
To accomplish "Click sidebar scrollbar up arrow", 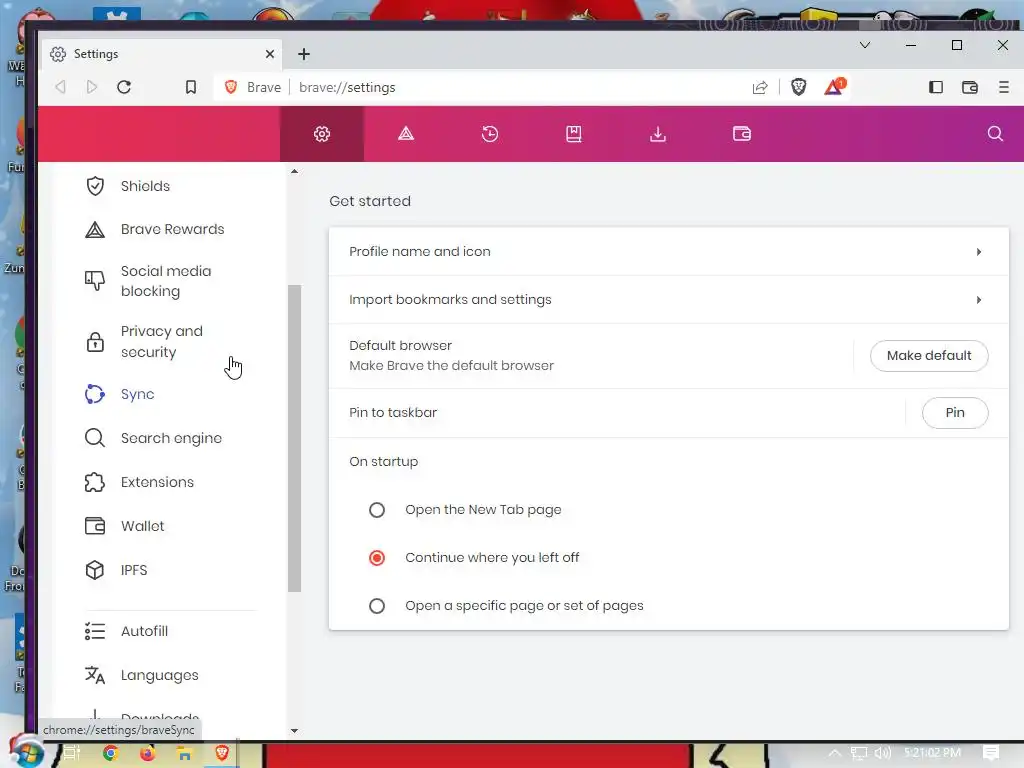I will [x=295, y=171].
